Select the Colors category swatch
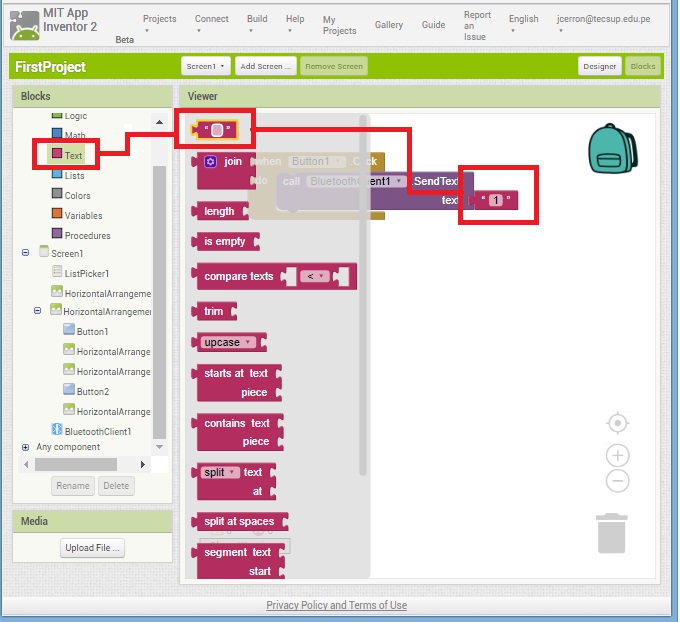Screen dimensions: 680x622 coord(57,193)
